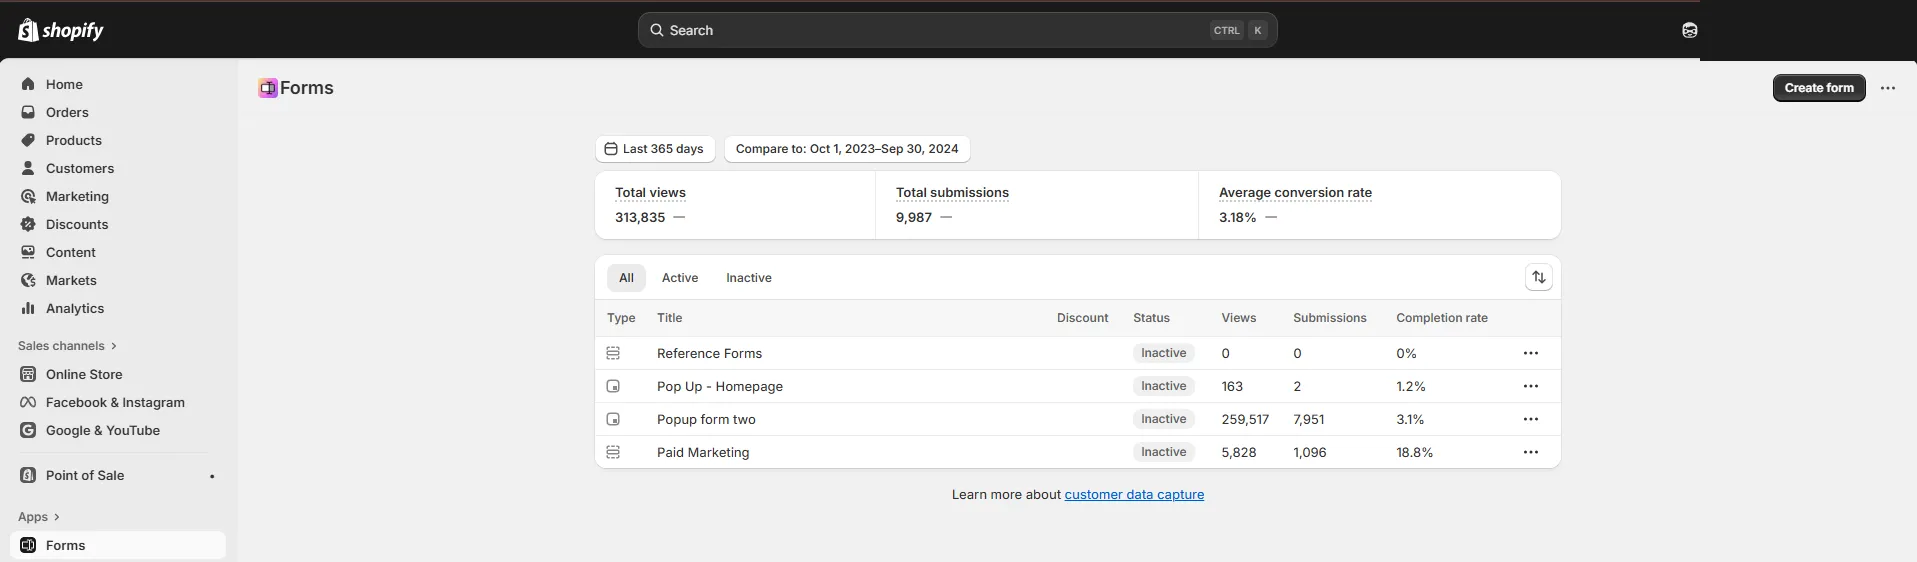The height and width of the screenshot is (562, 1917).
Task: Open actions menu for Paid Marketing row
Action: pyautogui.click(x=1530, y=452)
